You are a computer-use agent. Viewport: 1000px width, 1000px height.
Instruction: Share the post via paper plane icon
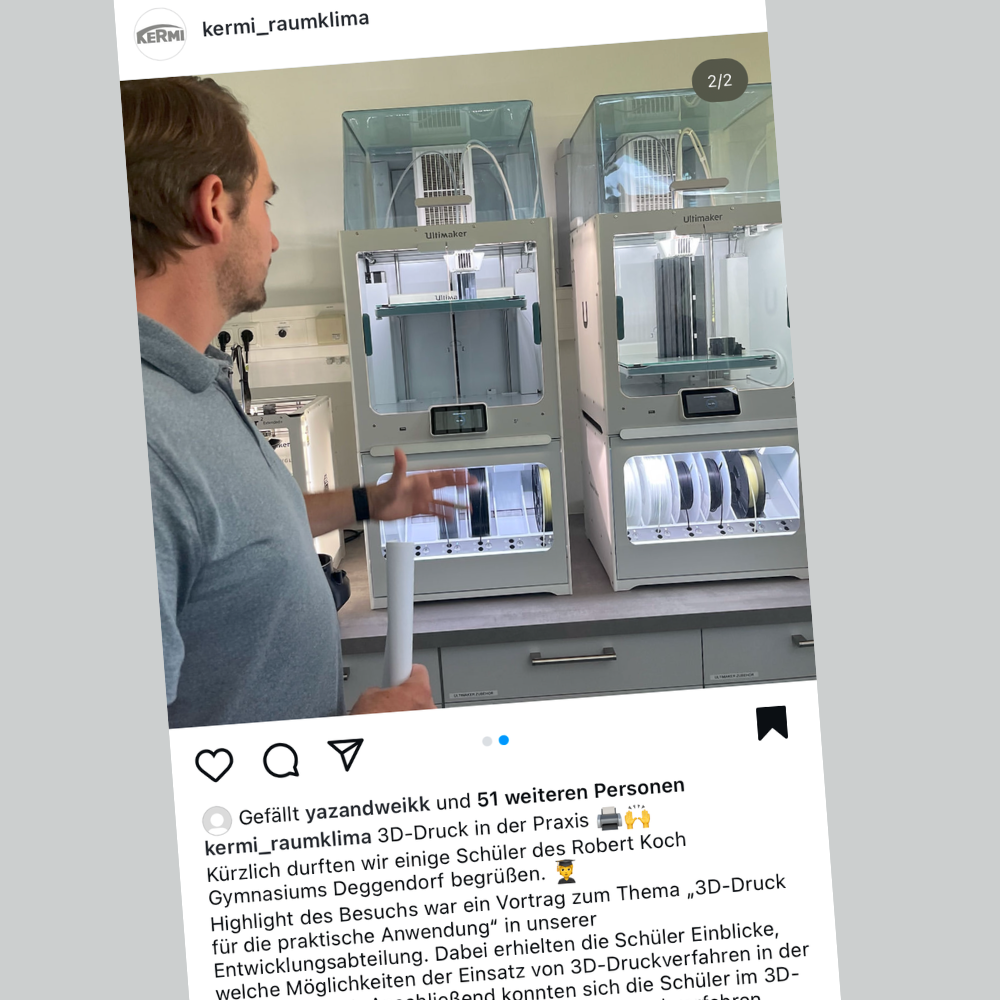tap(345, 754)
